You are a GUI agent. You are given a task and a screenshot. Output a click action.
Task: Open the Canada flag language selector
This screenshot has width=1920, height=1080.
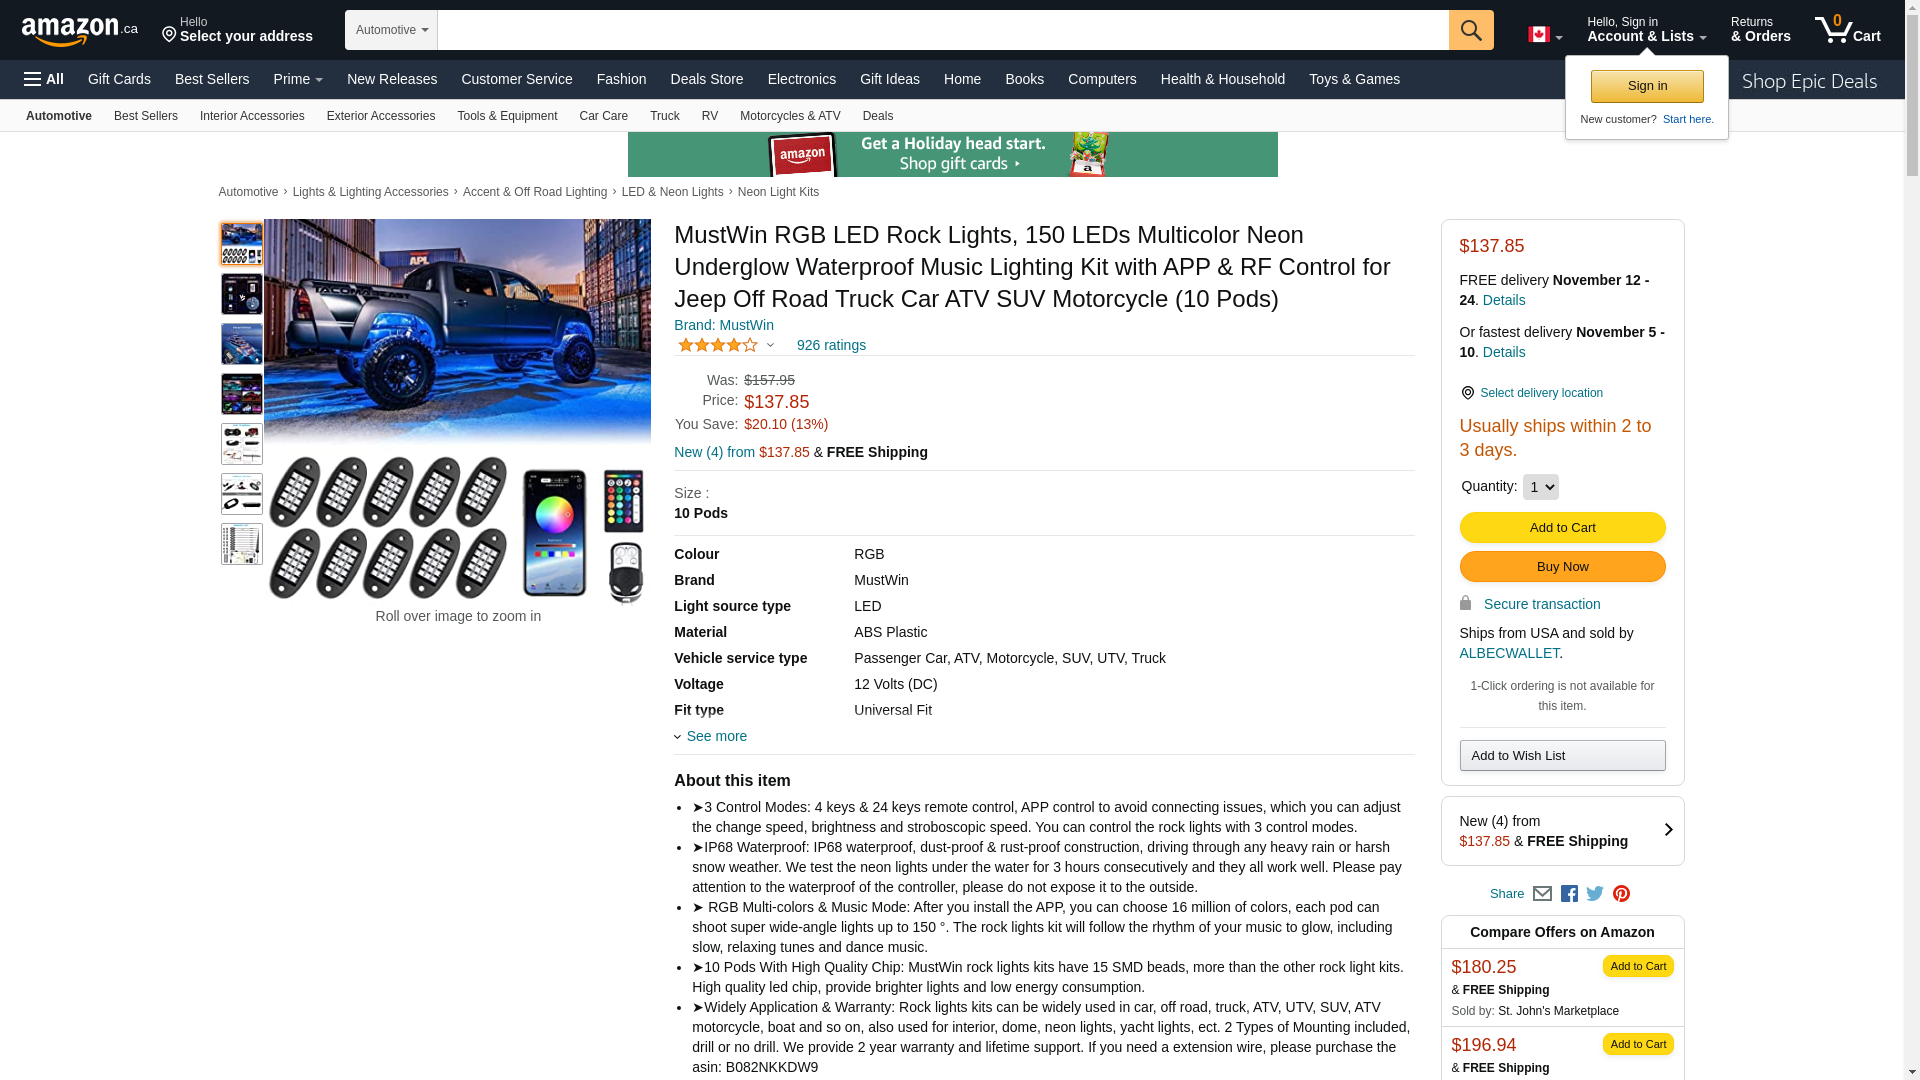click(x=1544, y=35)
